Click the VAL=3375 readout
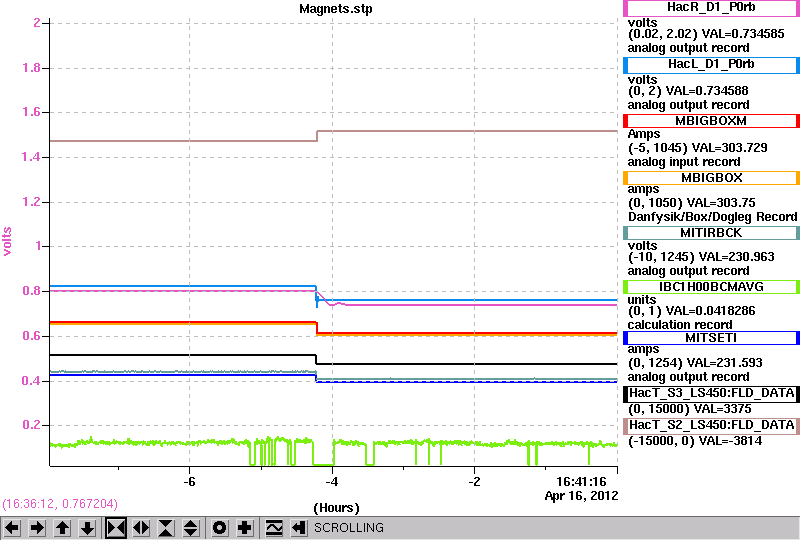 (723, 409)
